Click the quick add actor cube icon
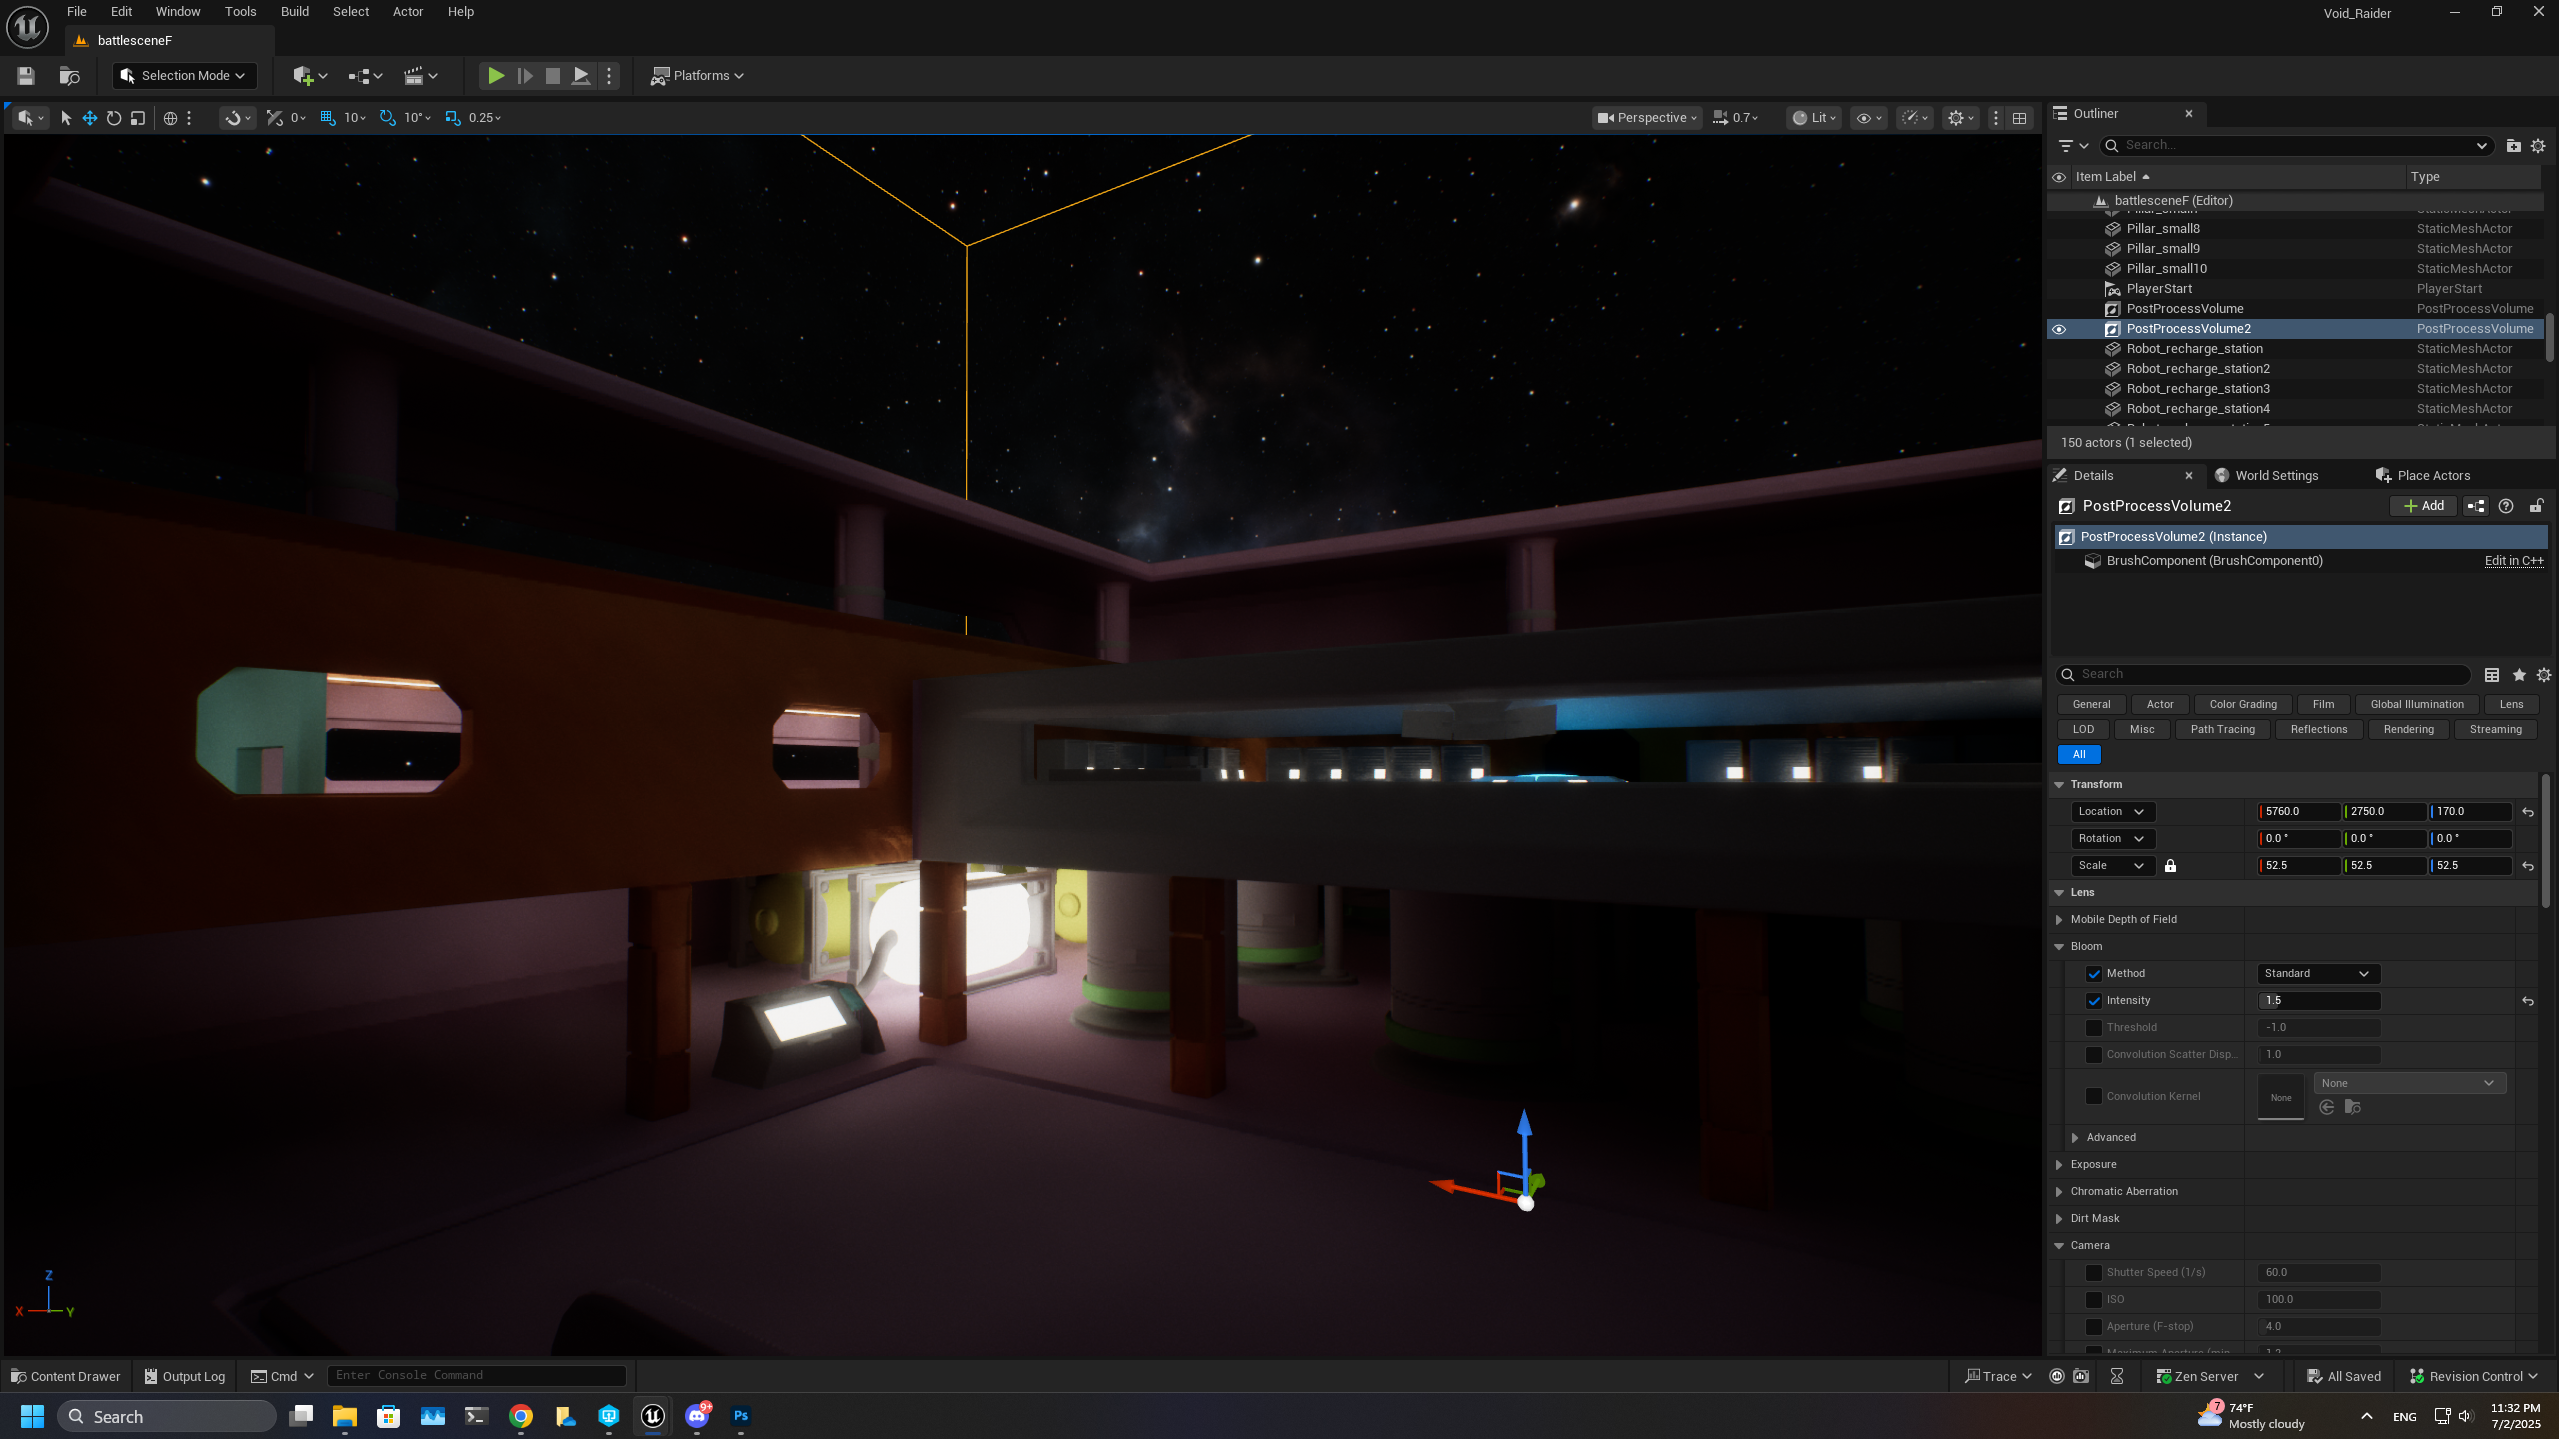The width and height of the screenshot is (2559, 1439). click(303, 76)
